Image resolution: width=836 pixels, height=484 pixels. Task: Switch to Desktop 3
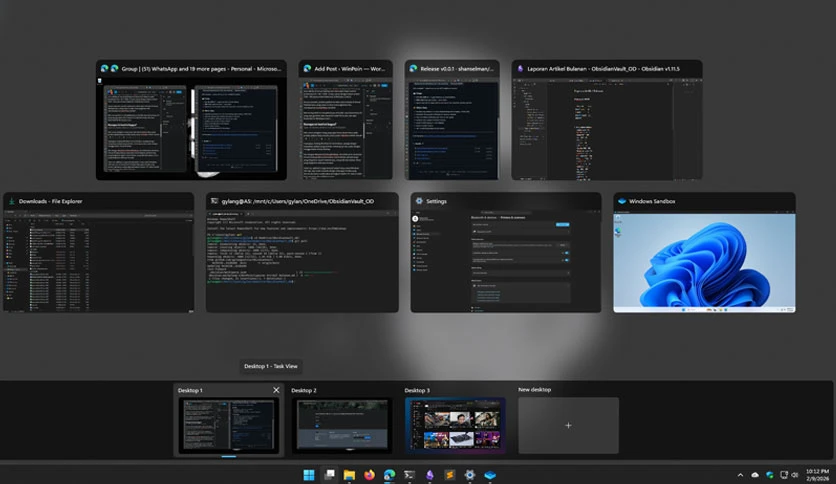pos(455,426)
